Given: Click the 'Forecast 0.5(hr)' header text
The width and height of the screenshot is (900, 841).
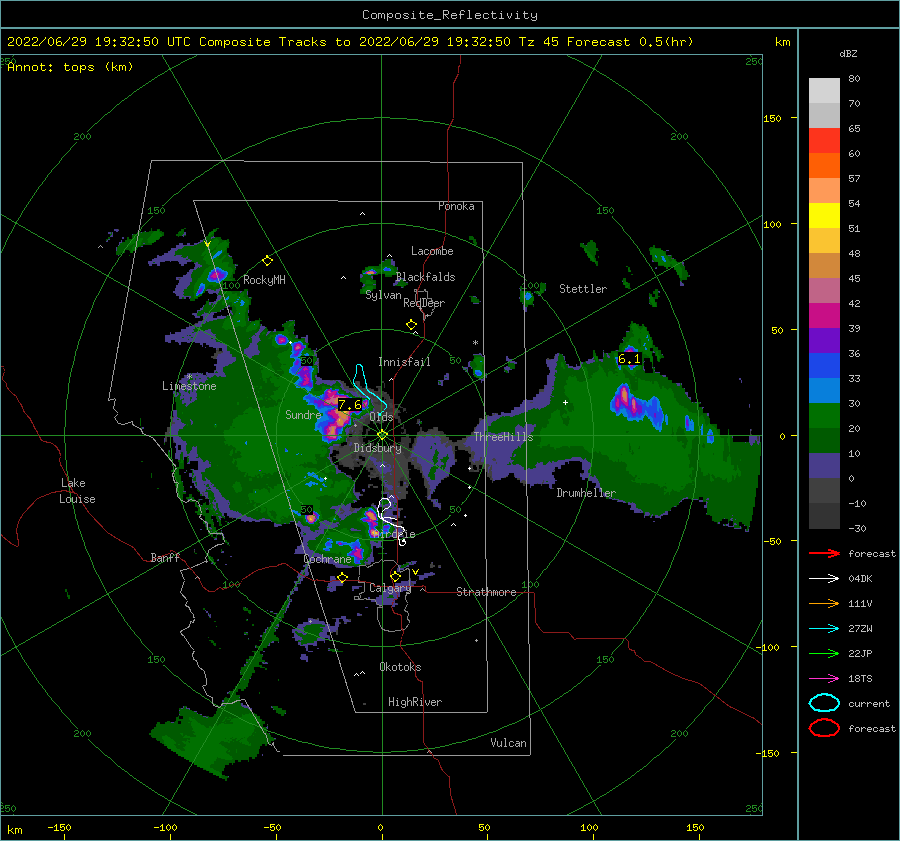Looking at the screenshot, I should 630,42.
